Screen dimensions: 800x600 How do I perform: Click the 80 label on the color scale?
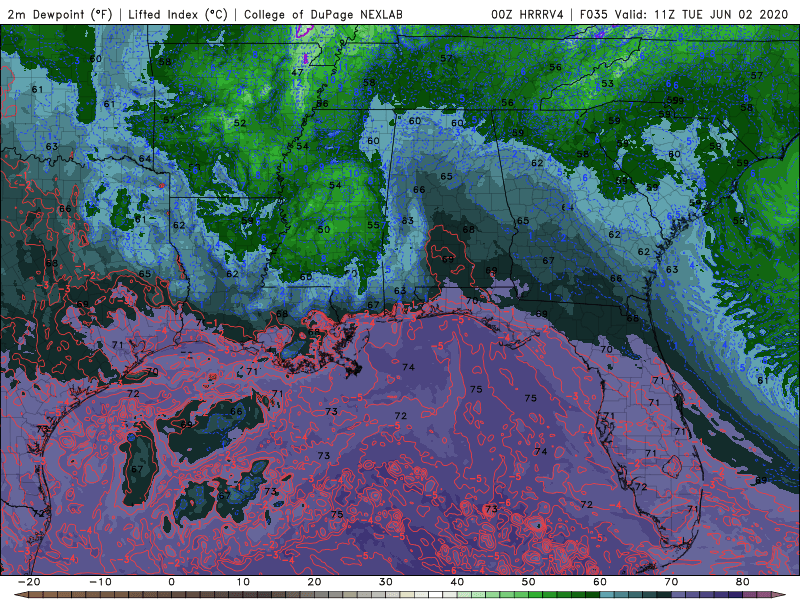pos(742,582)
